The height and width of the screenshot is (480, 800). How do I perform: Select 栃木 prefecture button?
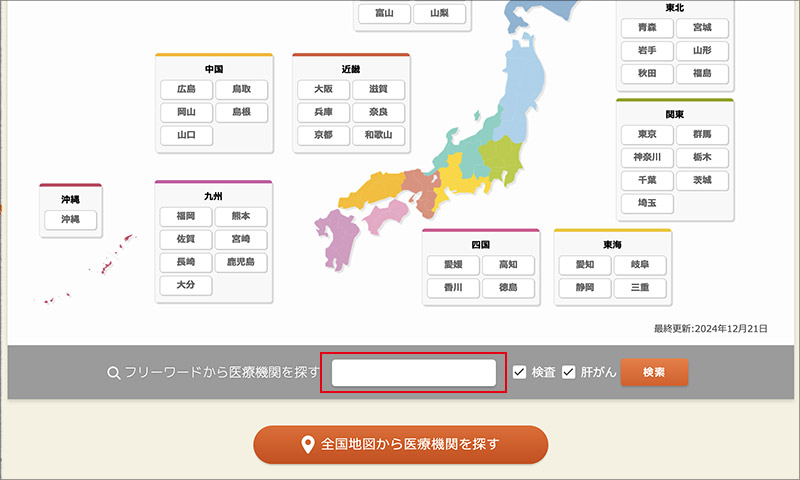(x=702, y=158)
